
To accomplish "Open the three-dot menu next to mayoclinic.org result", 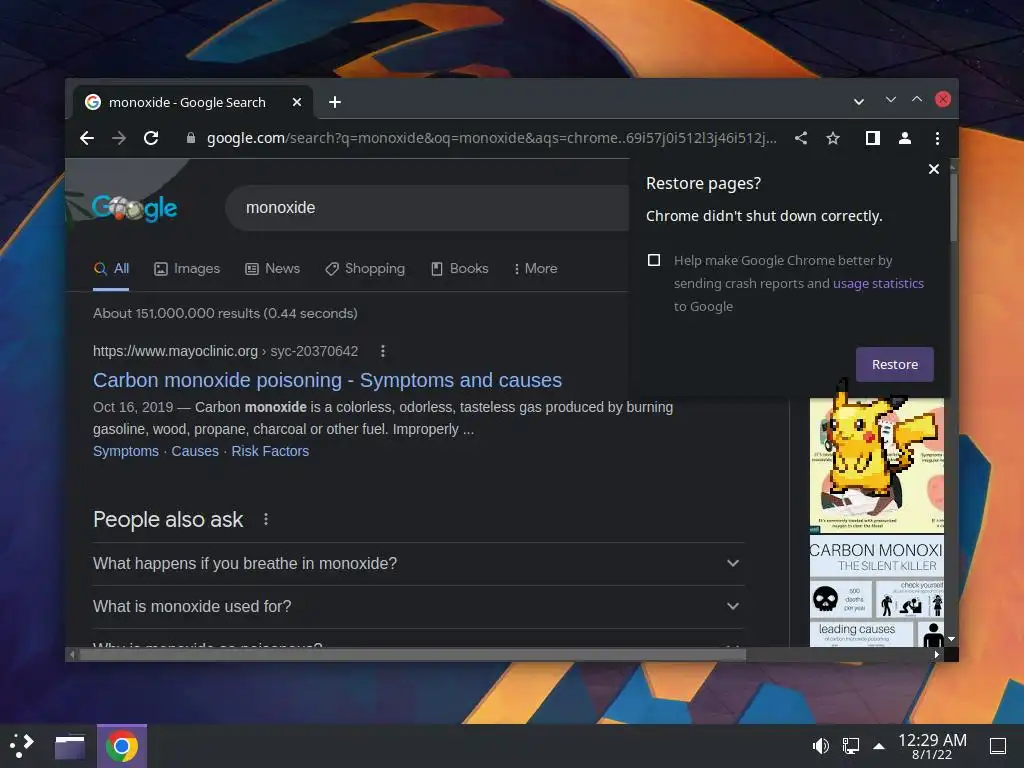I will pos(383,351).
